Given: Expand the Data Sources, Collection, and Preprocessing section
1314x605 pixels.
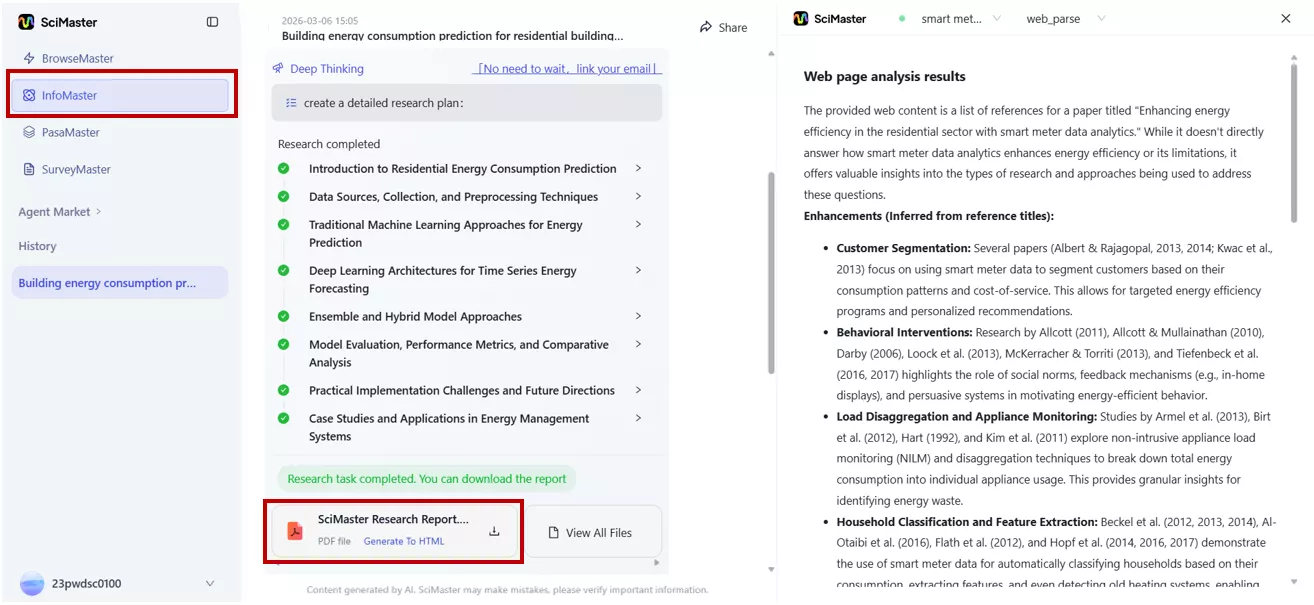Looking at the screenshot, I should [x=639, y=196].
